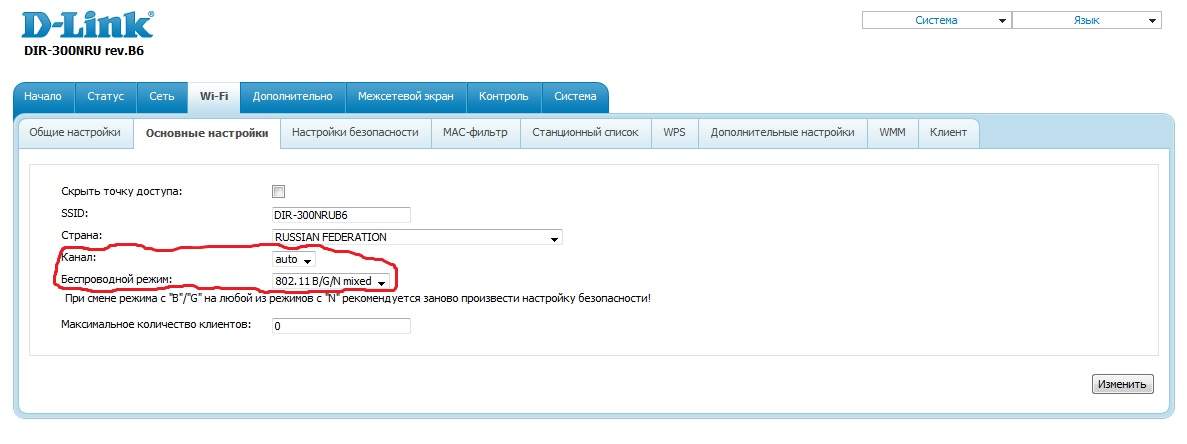Open the Дополнительно tab

point(292,96)
